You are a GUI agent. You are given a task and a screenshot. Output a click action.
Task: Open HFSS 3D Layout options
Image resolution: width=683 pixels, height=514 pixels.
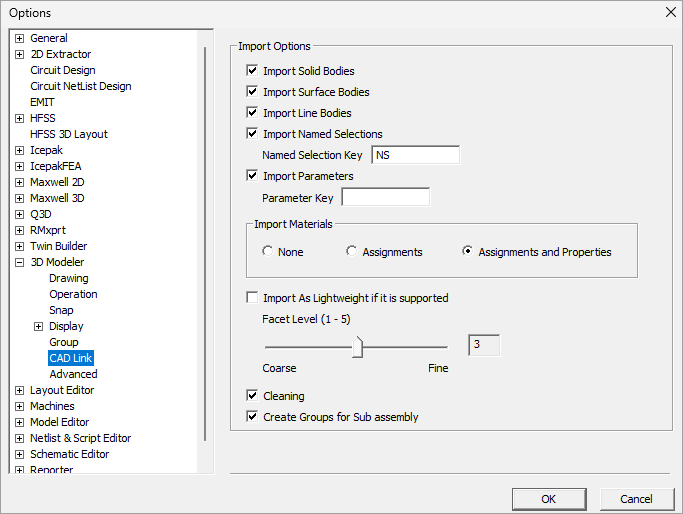69,134
